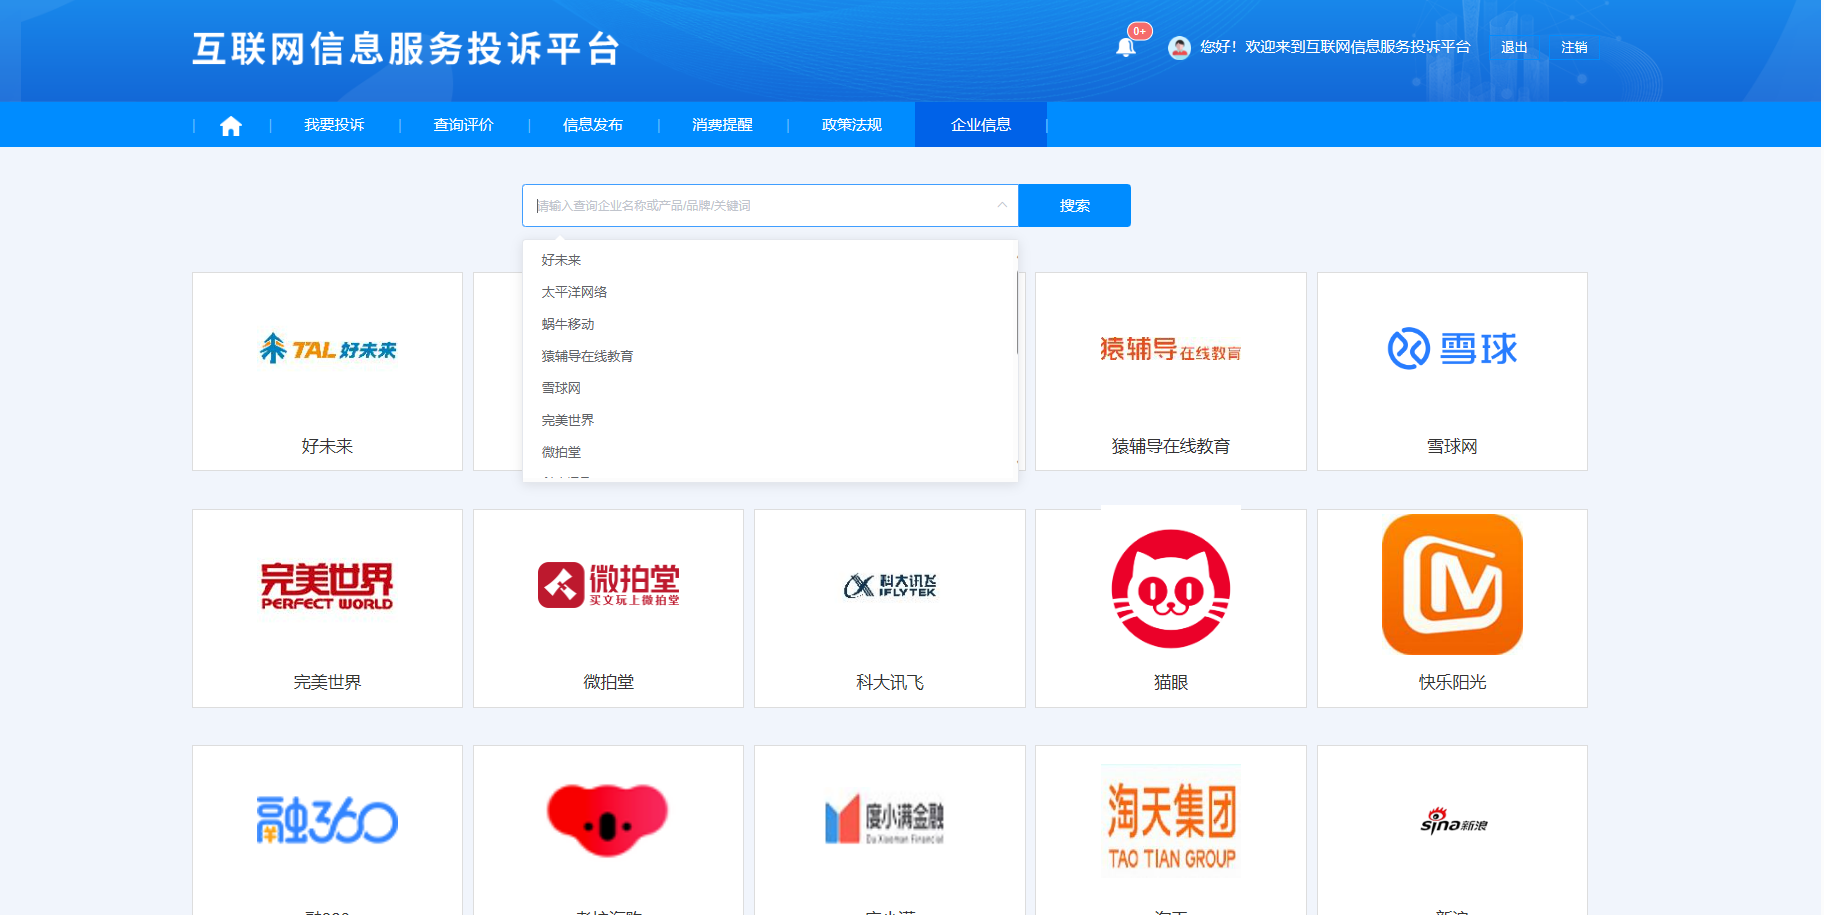Screen dimensions: 1824x915
Task: Click the 微拍堂 card caption
Action: pyautogui.click(x=609, y=682)
